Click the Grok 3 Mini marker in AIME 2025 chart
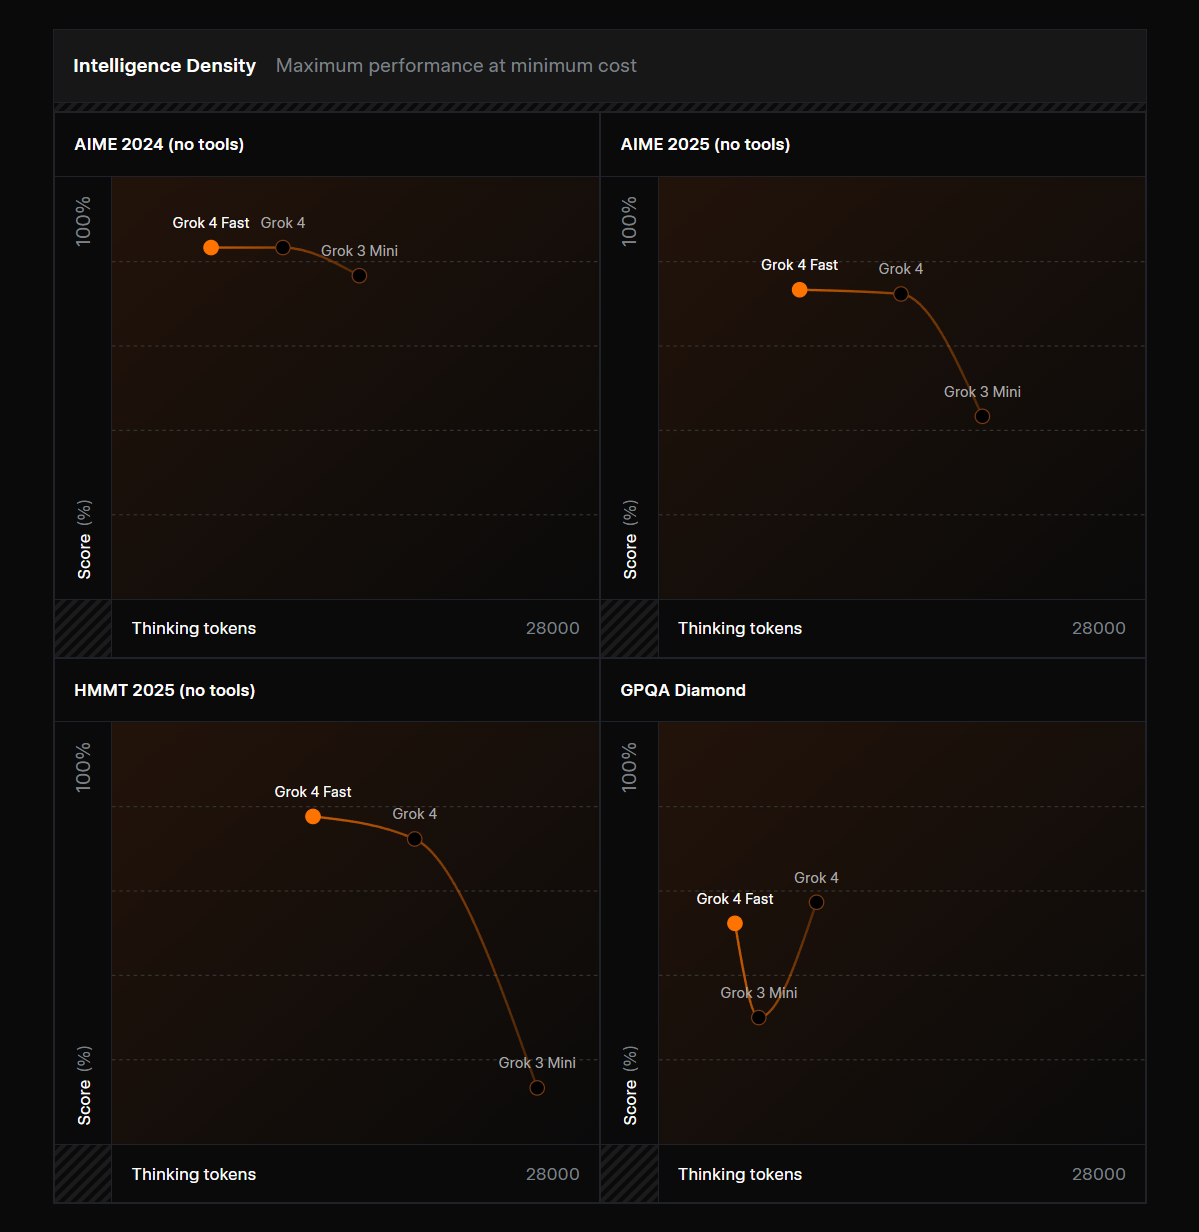 981,415
